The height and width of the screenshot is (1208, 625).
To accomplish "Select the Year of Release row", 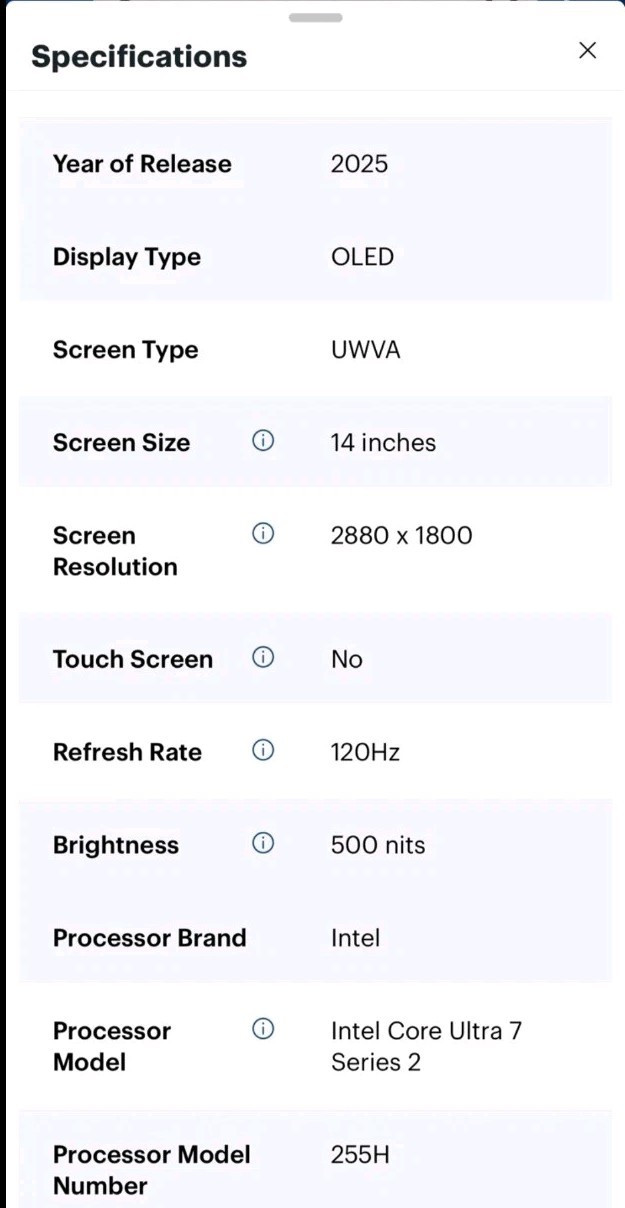I will 315,164.
